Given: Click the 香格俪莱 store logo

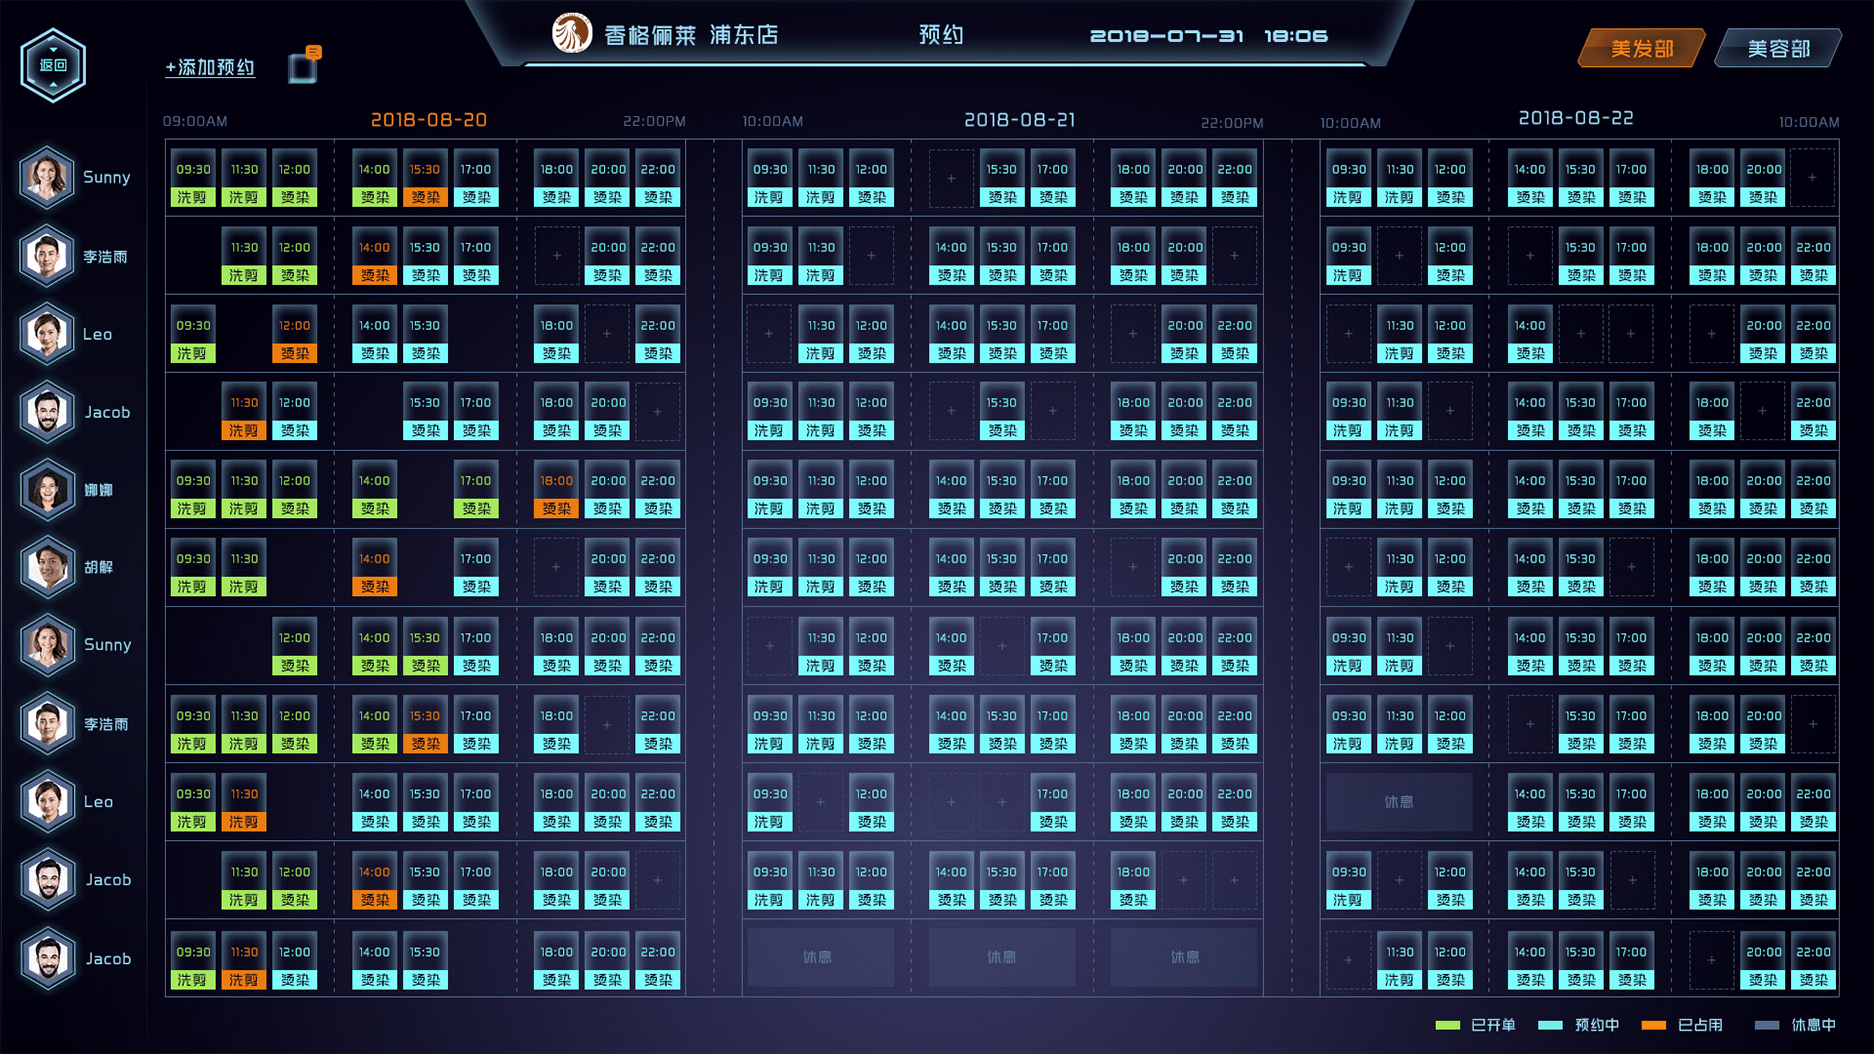Looking at the screenshot, I should [x=572, y=34].
